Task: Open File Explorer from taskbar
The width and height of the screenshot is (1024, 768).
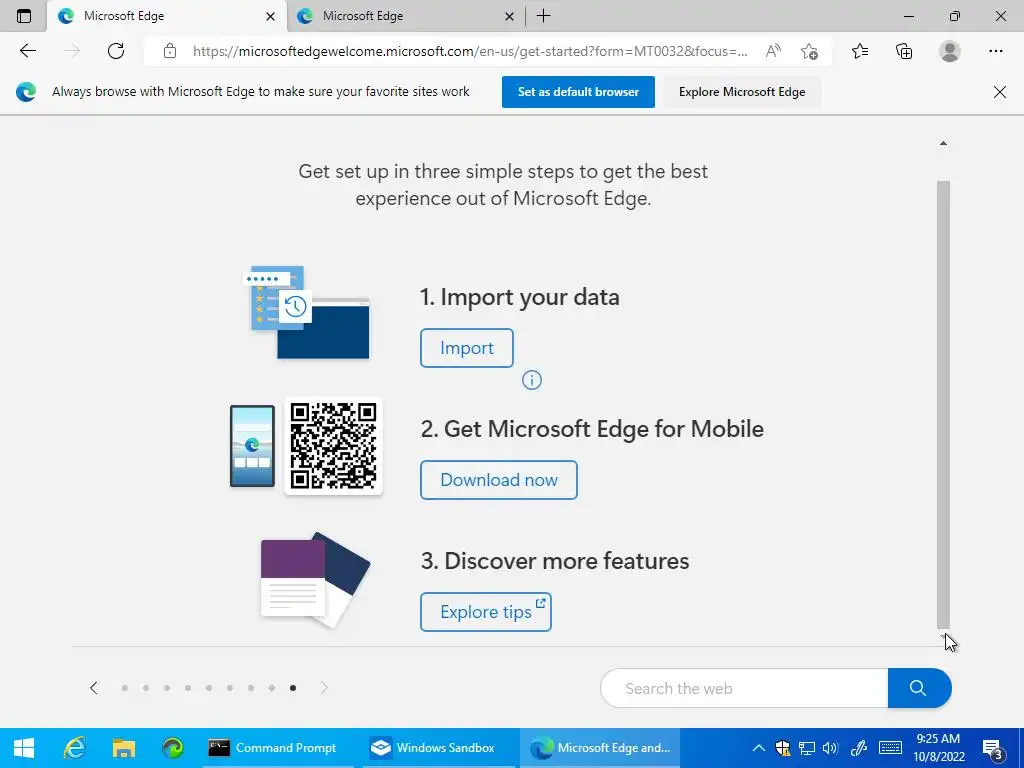Action: (x=123, y=748)
